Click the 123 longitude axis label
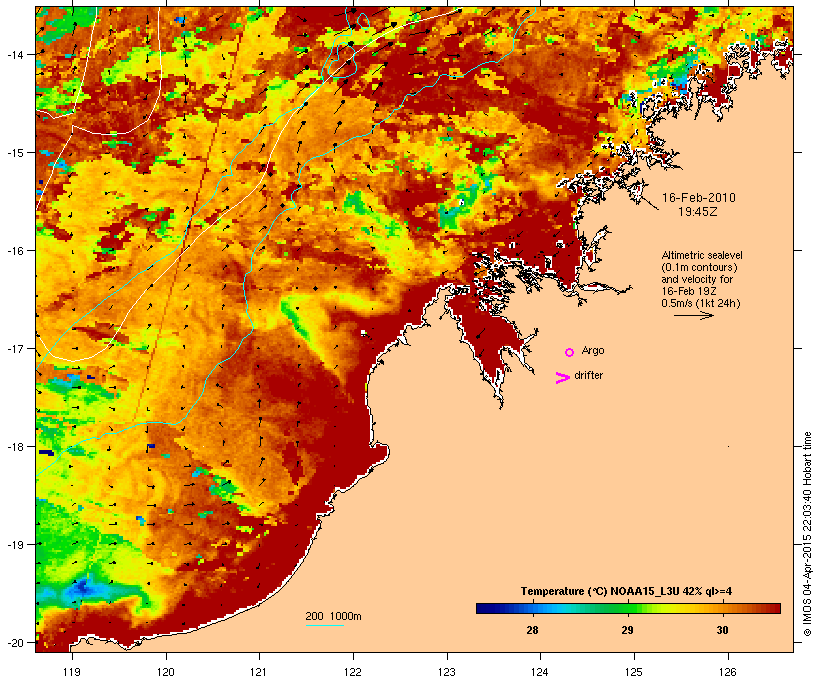Viewport: 820px width, 680px height. pos(447,672)
